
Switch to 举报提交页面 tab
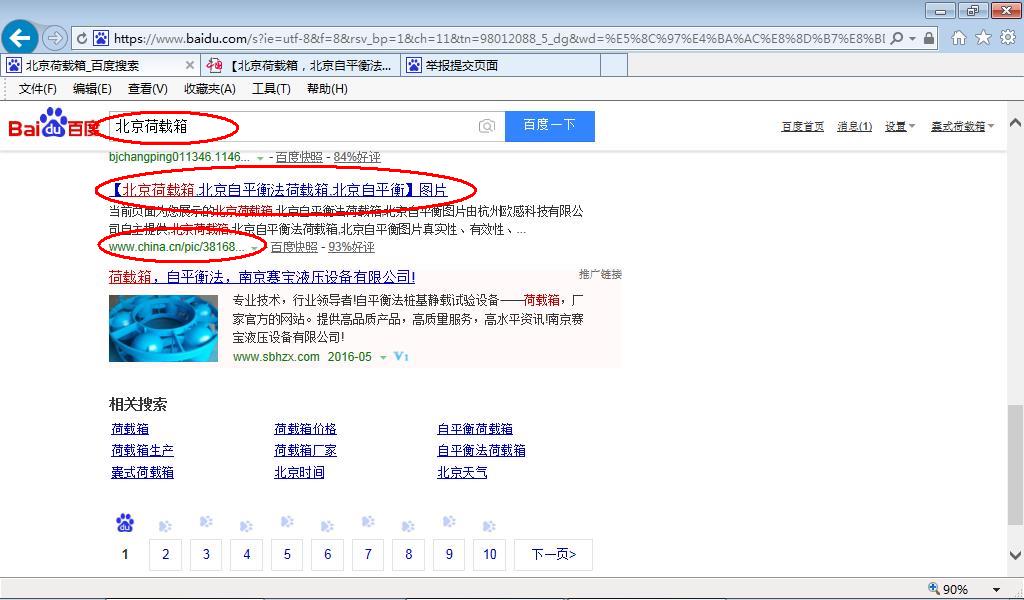pyautogui.click(x=500, y=65)
